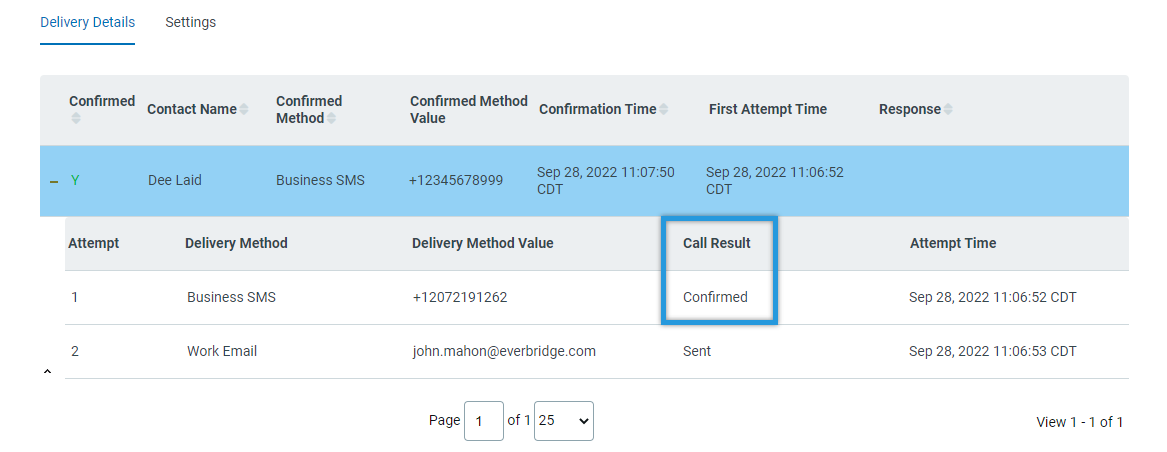Select the Delivery Details tab
1167x452 pixels.
(88, 22)
